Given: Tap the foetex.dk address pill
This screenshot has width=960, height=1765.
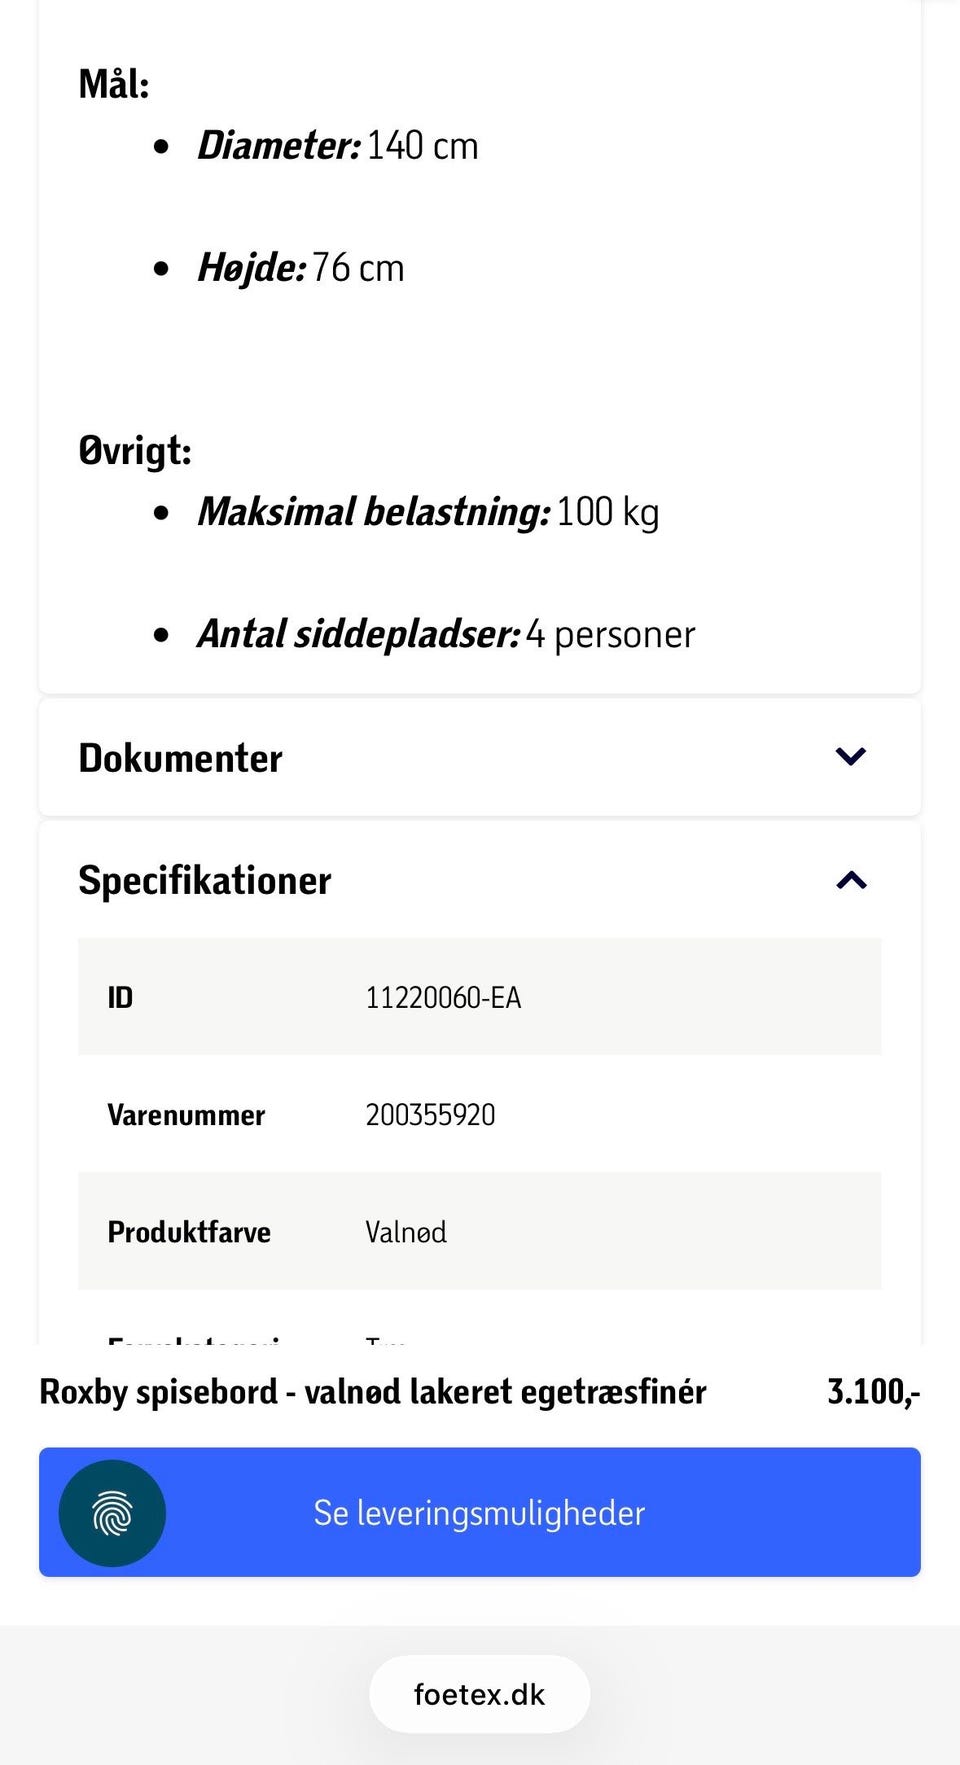Looking at the screenshot, I should pos(480,1694).
